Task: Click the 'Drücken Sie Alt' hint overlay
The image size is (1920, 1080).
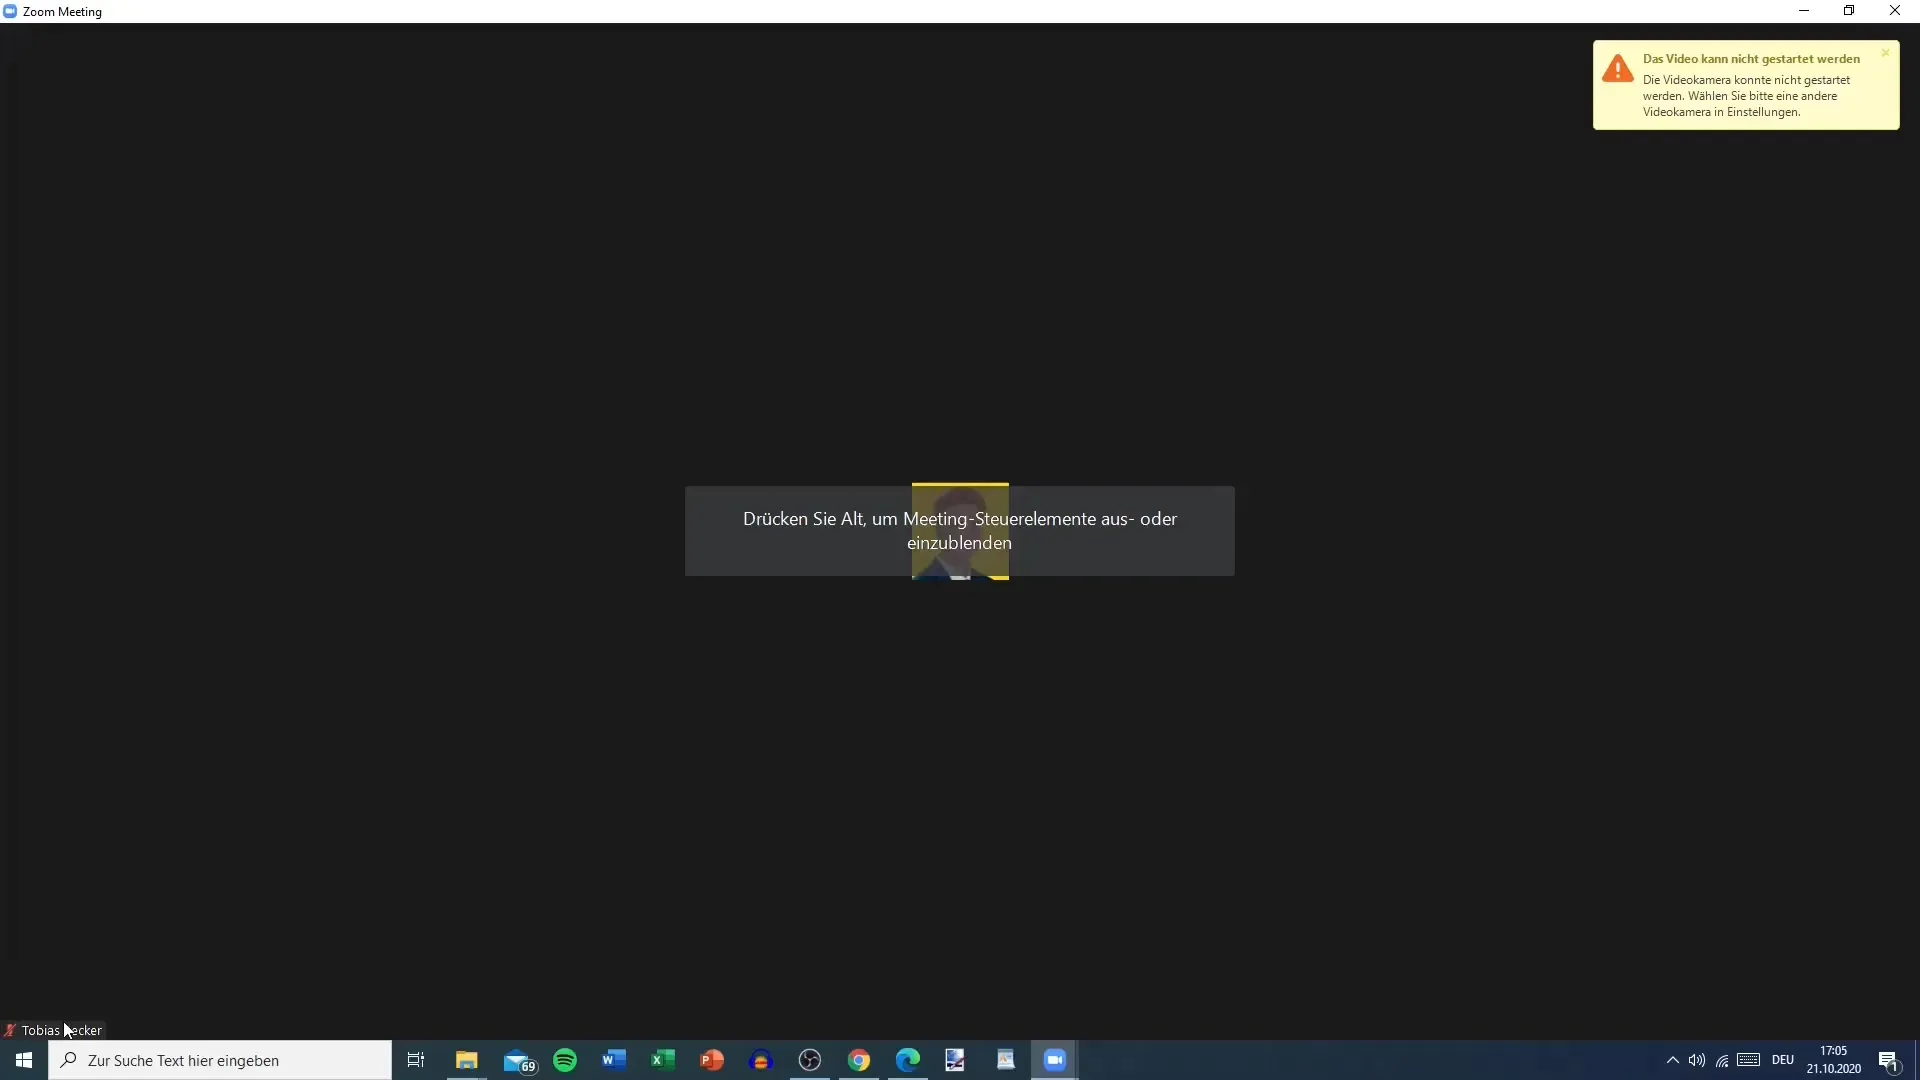Action: click(960, 531)
